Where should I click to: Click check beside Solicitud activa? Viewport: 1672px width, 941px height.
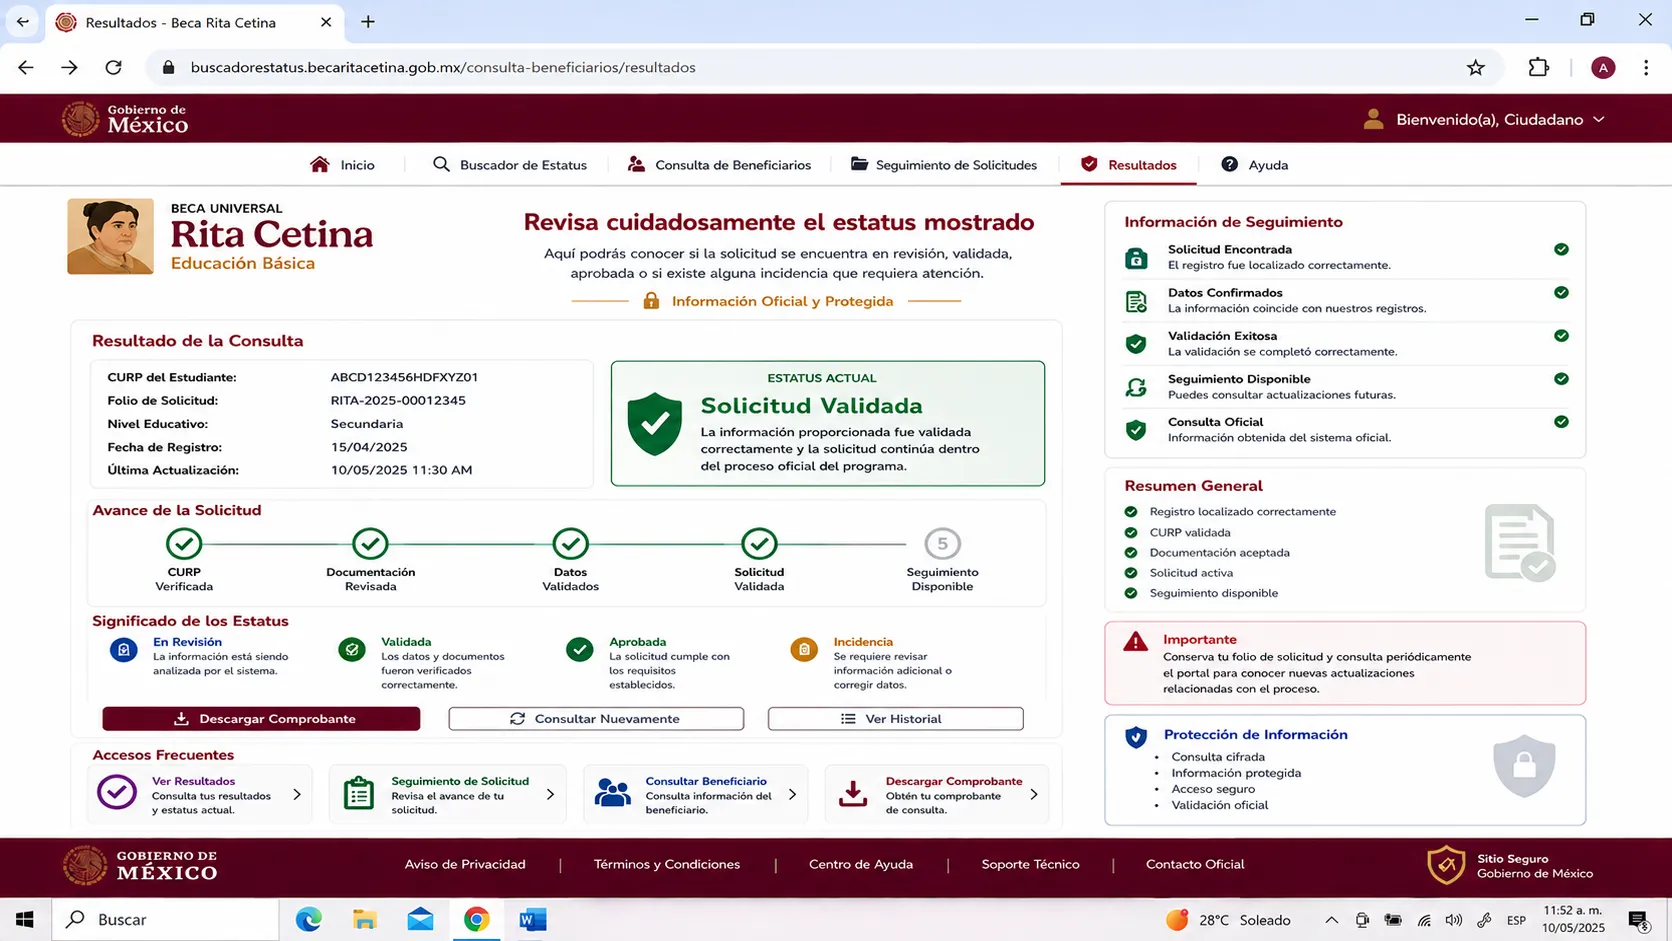[1131, 573]
